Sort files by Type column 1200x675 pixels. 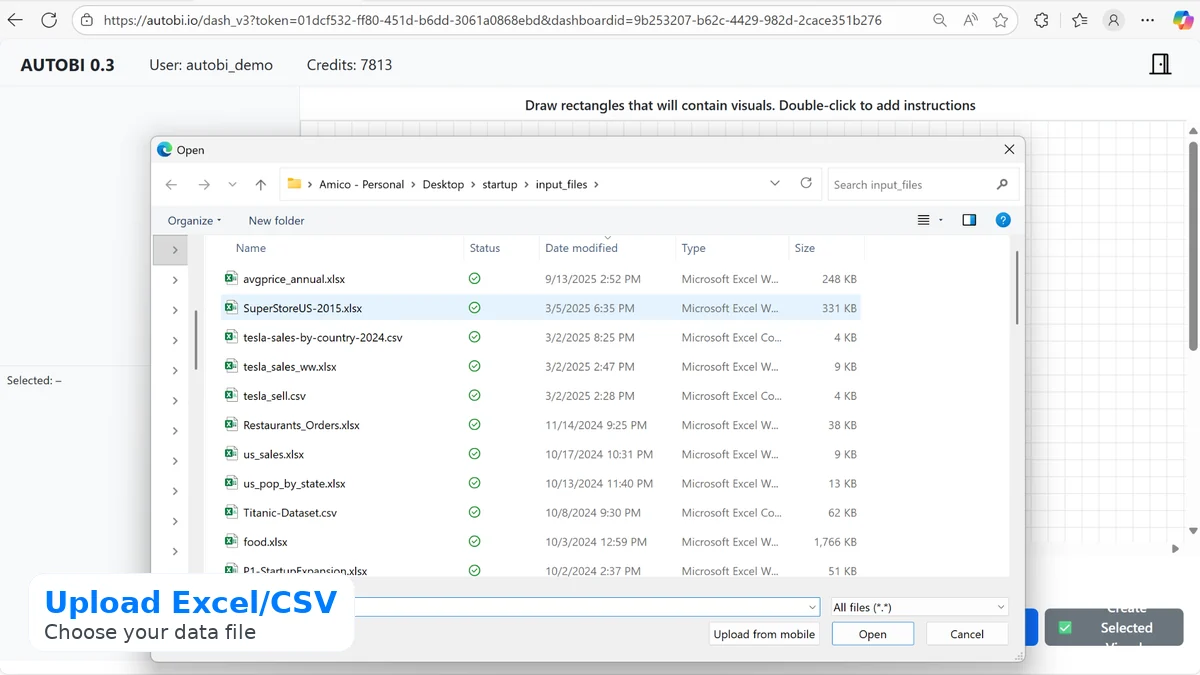693,248
